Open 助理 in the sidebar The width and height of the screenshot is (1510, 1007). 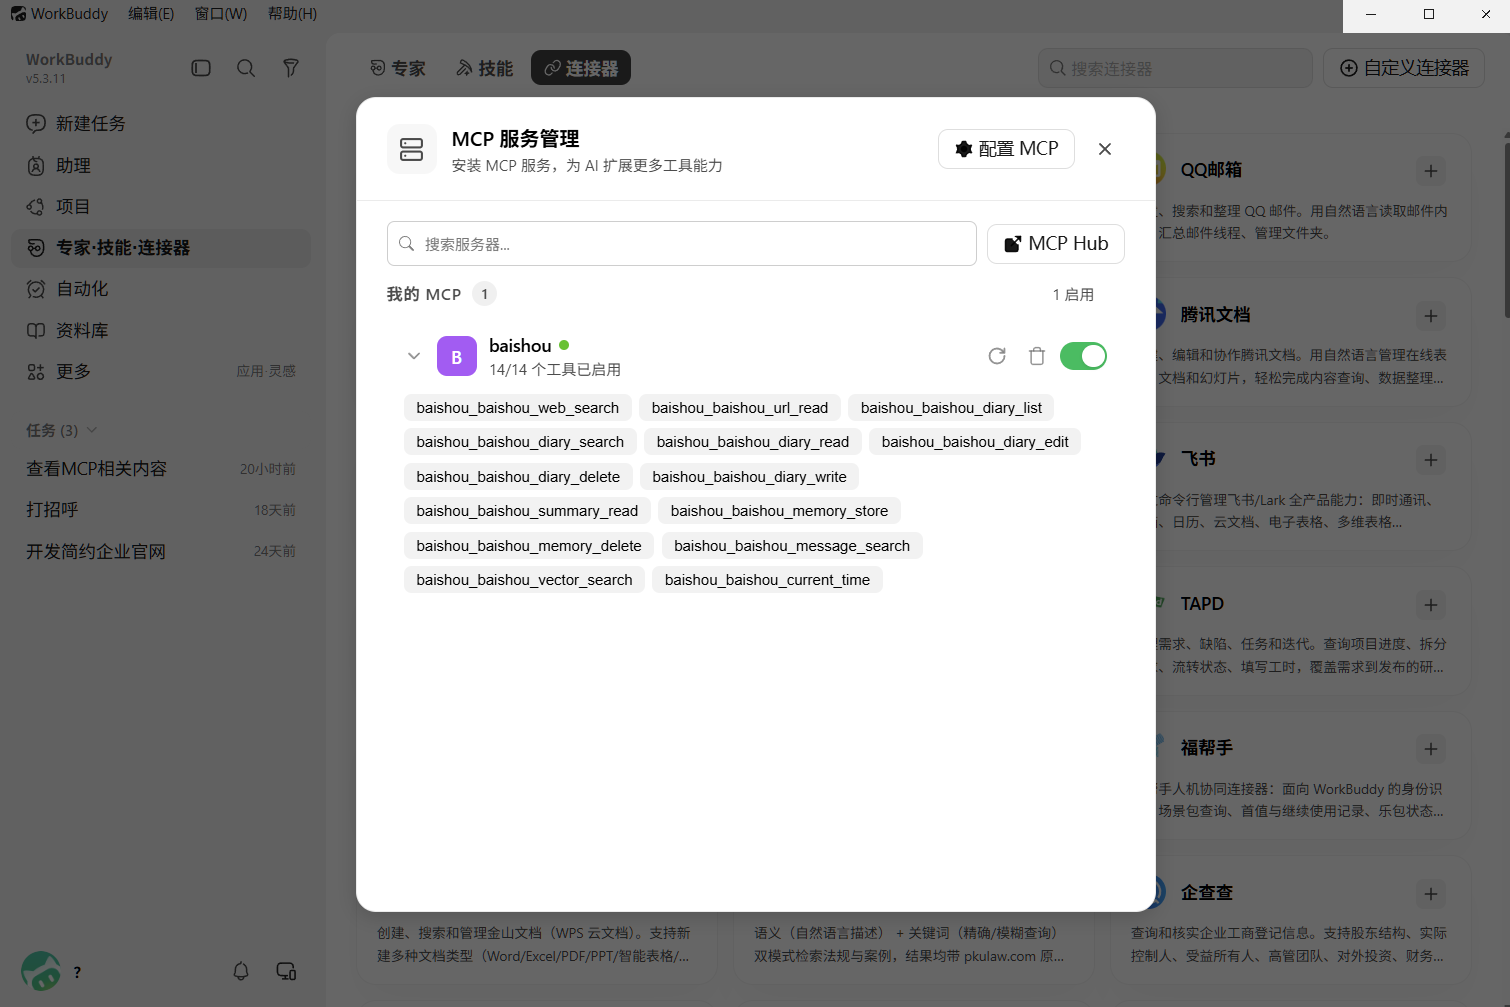[x=160, y=166]
